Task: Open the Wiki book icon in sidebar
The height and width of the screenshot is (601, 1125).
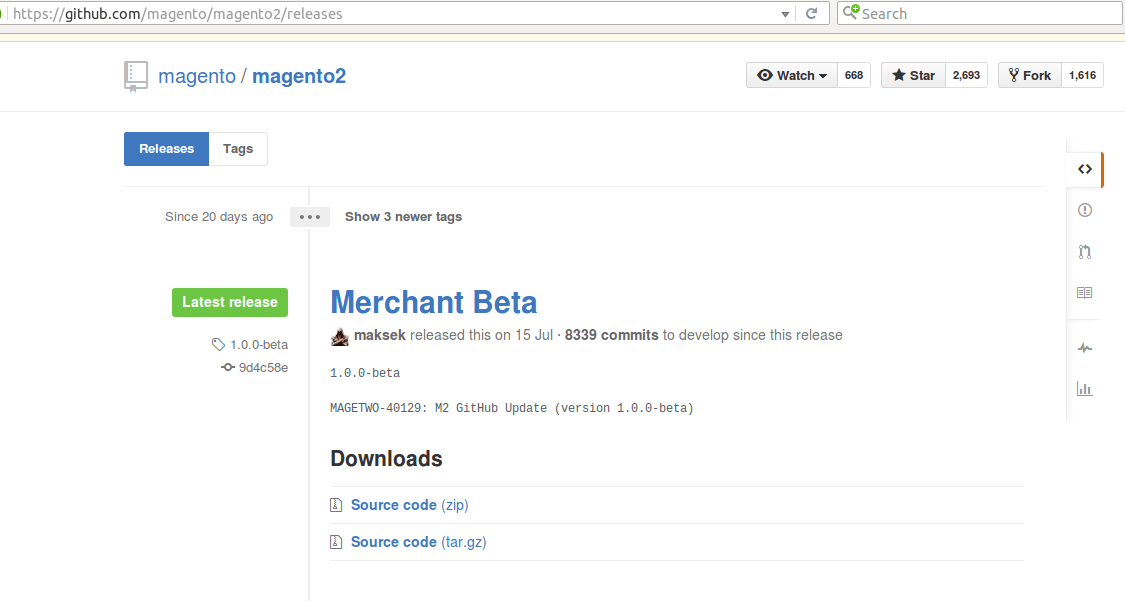Action: (x=1085, y=293)
